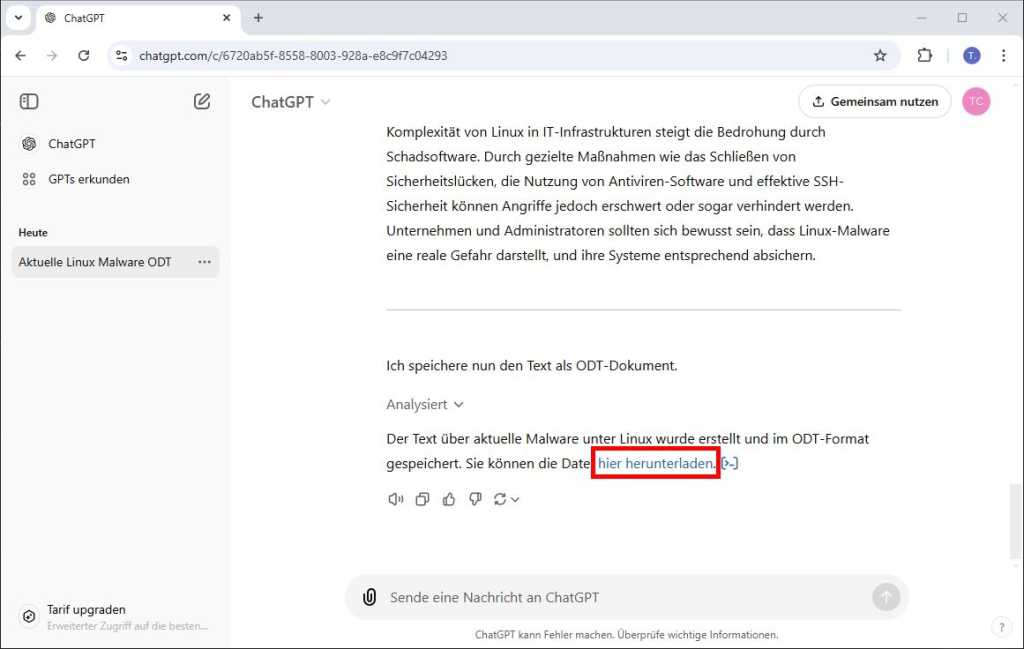Open the help icon near the bottom right
The image size is (1024, 649).
coord(1002,627)
